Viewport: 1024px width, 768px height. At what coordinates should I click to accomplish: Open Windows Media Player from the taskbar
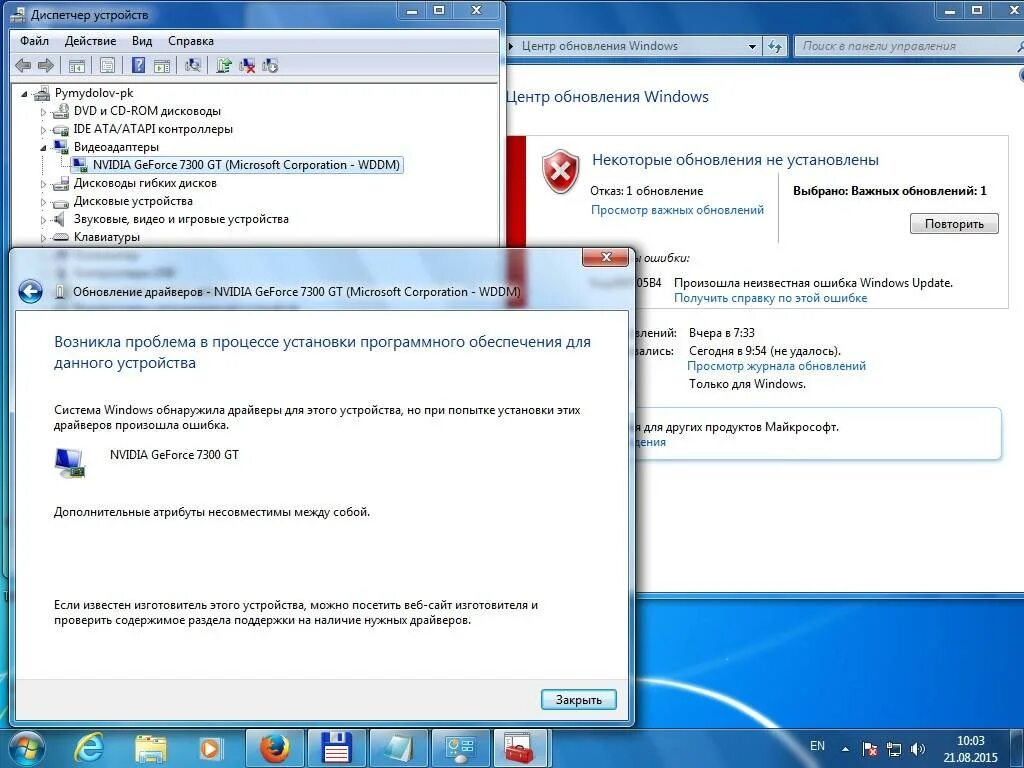(210, 748)
